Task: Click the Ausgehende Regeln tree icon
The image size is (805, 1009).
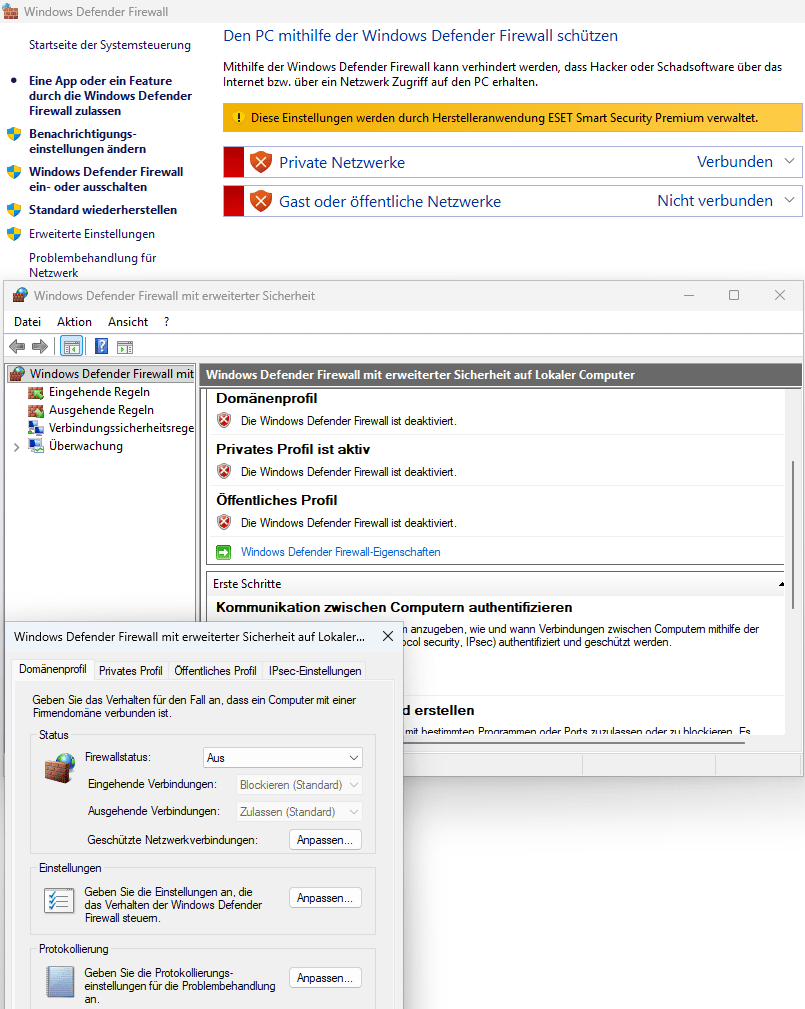Action: 36,411
